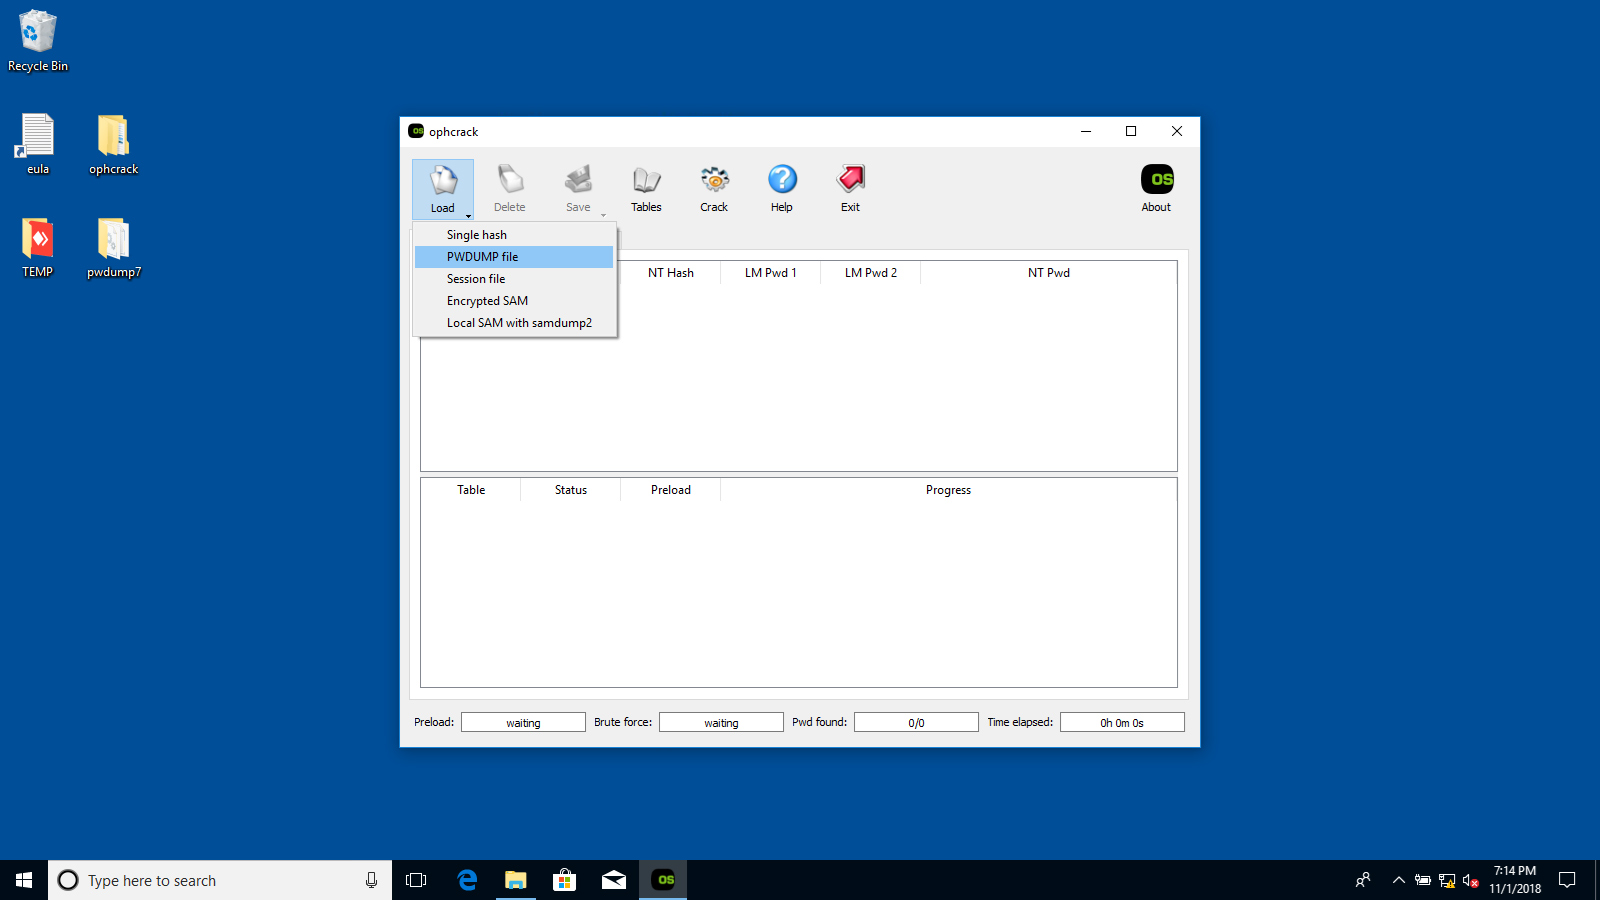Close the ophcrack window

pyautogui.click(x=1177, y=131)
